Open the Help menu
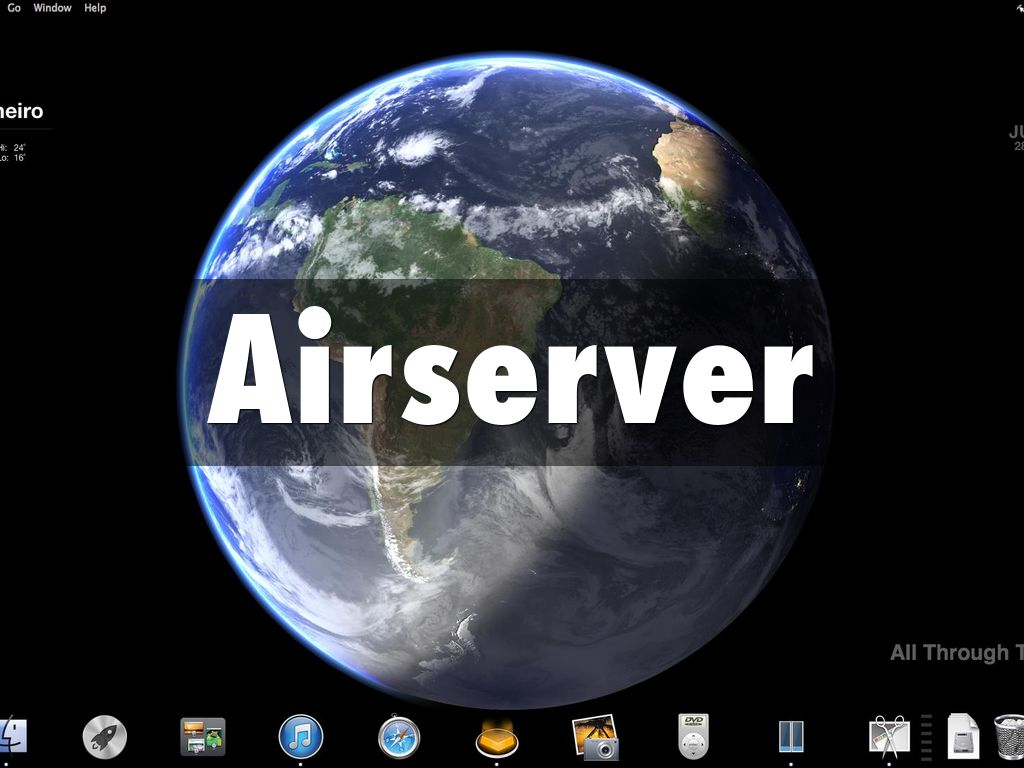1024x768 pixels. pyautogui.click(x=95, y=8)
